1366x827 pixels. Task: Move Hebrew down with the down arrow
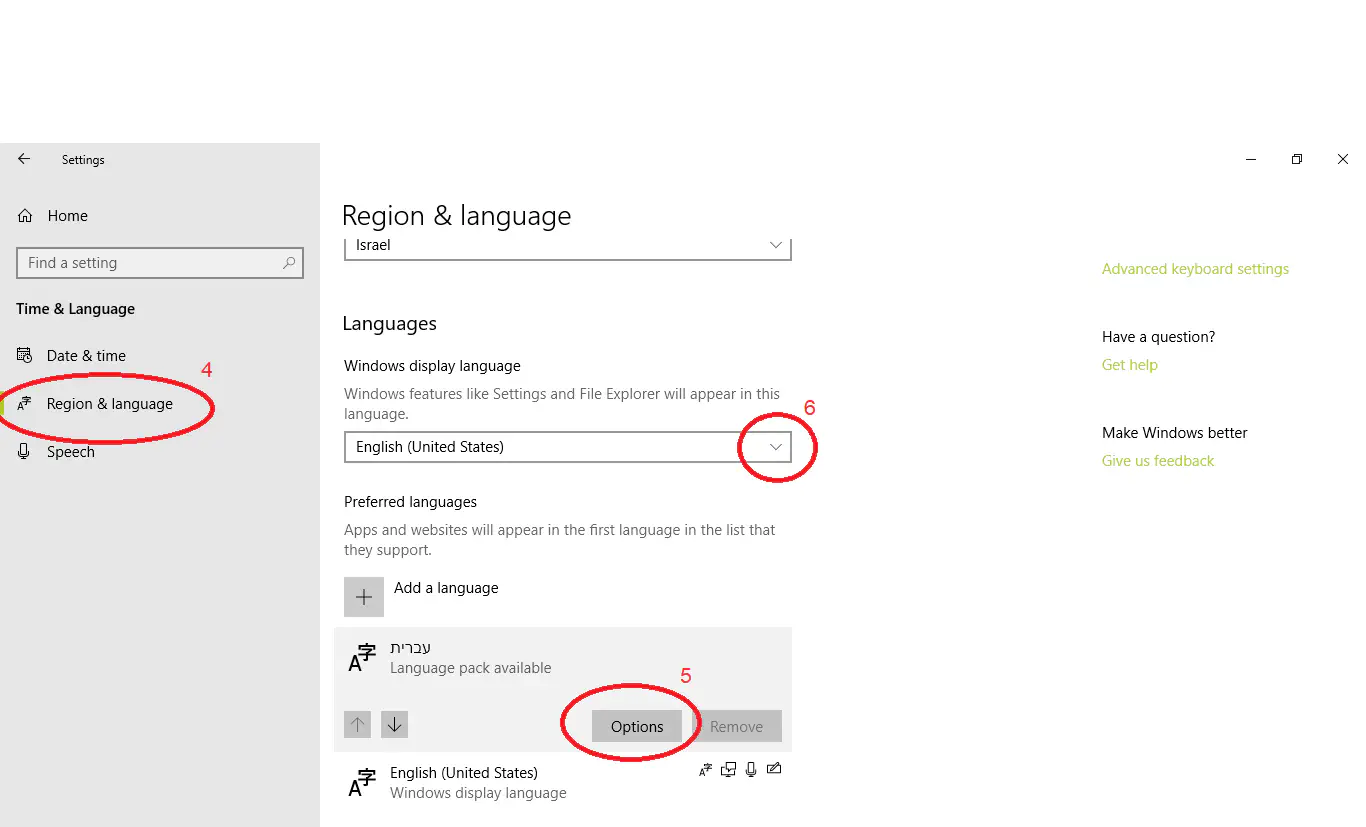[394, 724]
